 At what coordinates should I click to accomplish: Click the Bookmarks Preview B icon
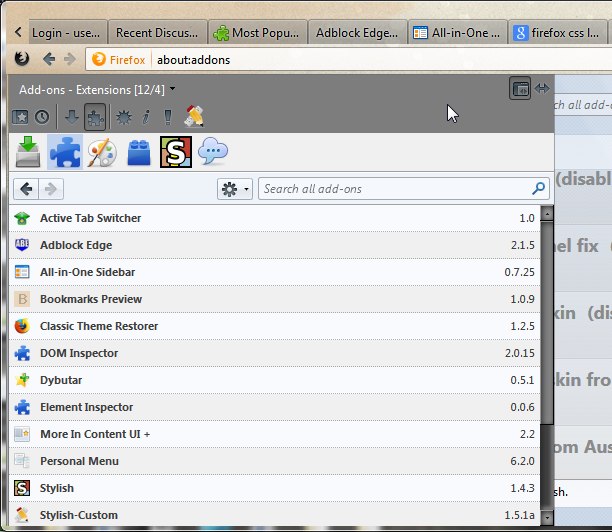point(22,299)
